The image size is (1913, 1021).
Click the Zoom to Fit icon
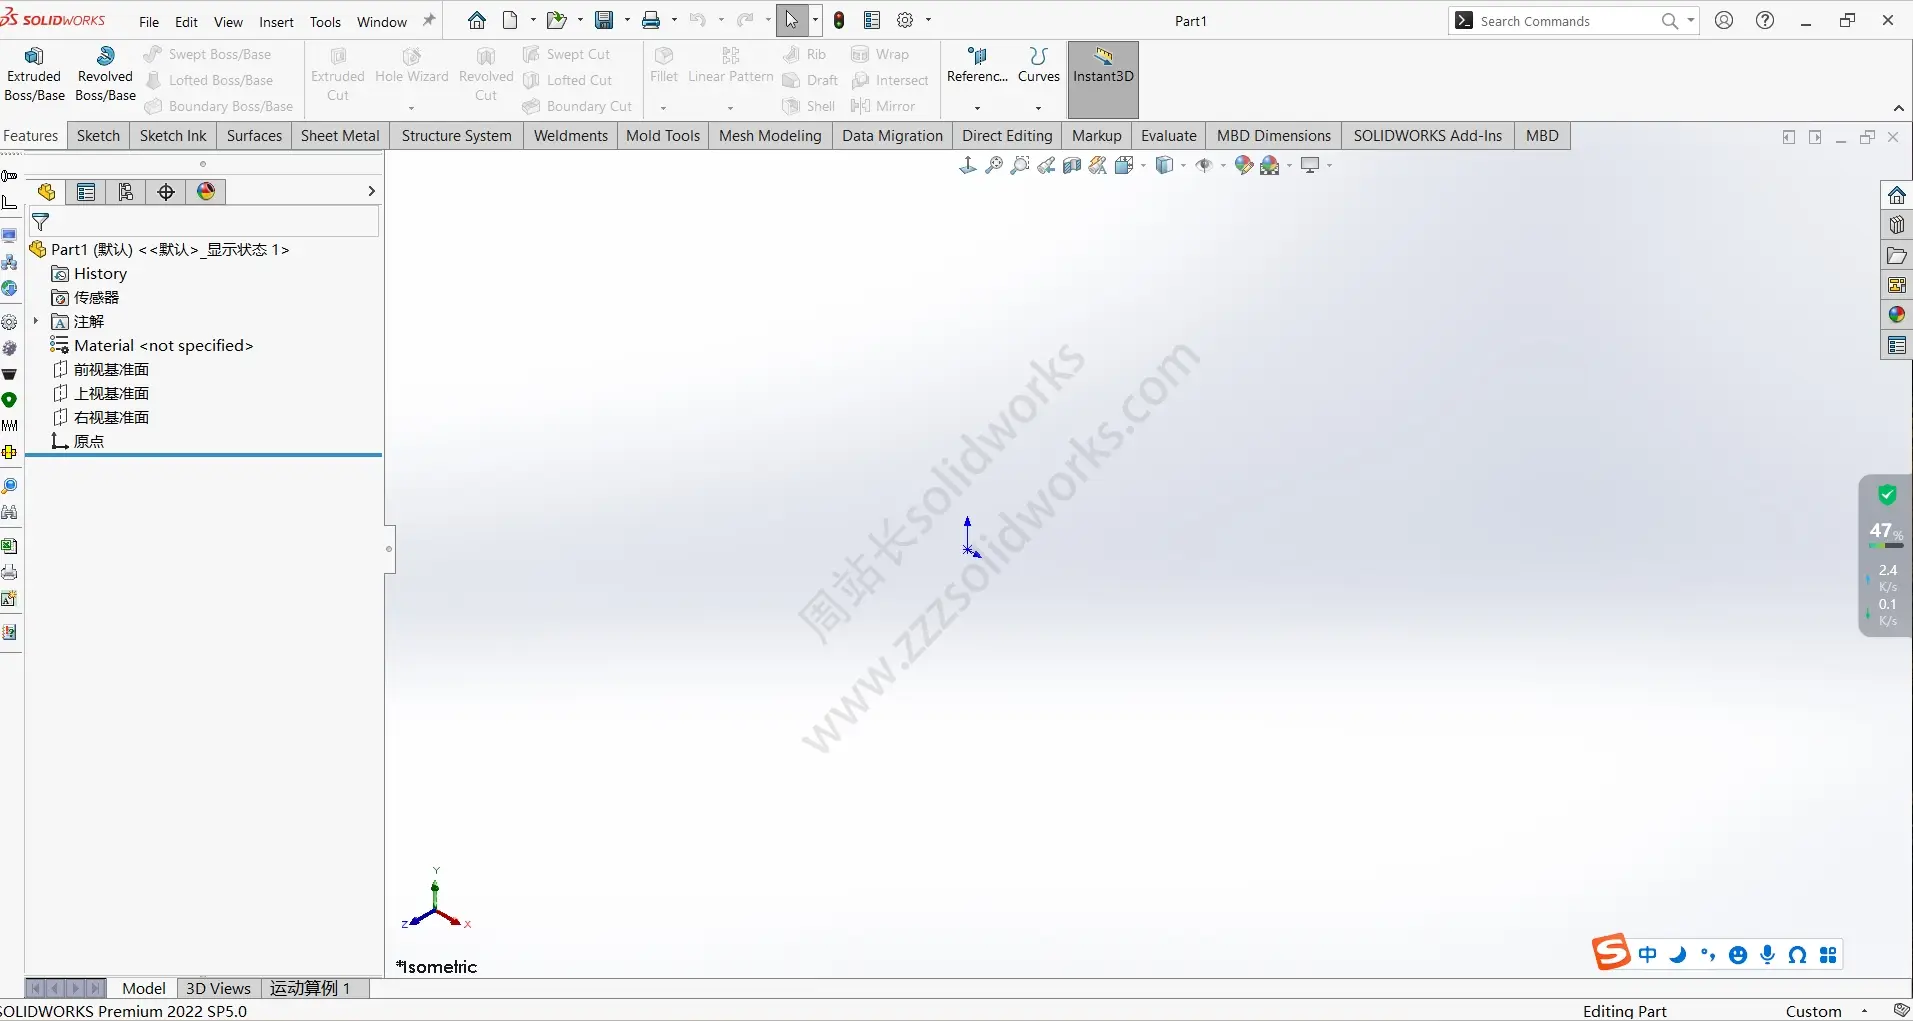[993, 165]
